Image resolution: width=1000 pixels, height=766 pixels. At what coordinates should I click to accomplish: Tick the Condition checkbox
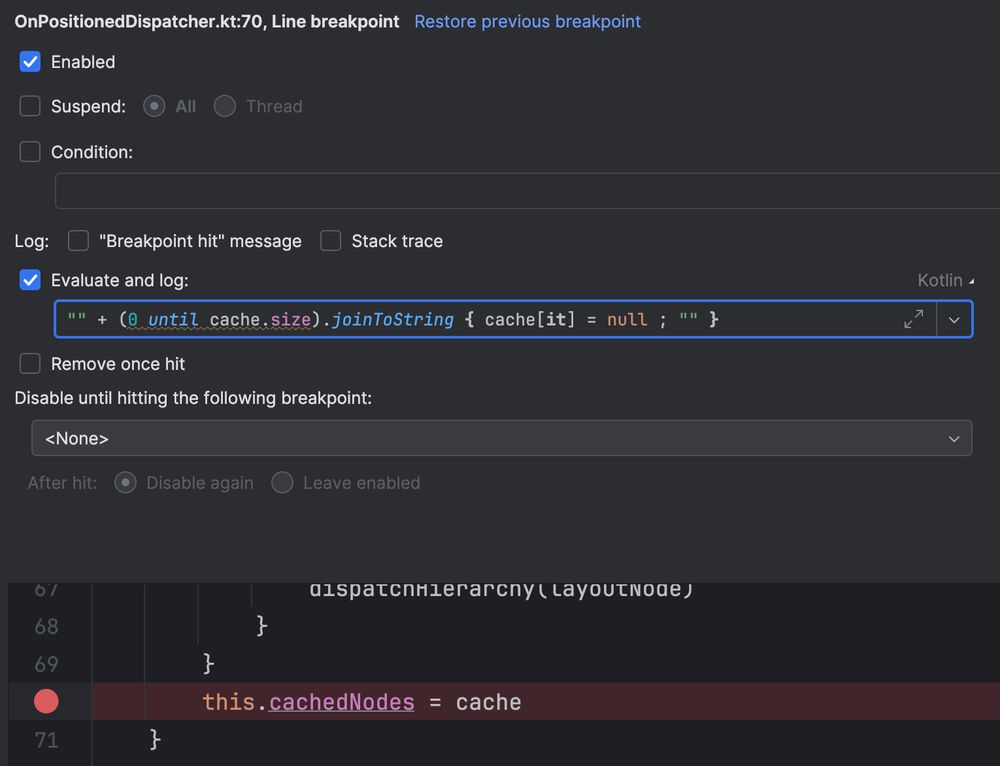coord(31,152)
